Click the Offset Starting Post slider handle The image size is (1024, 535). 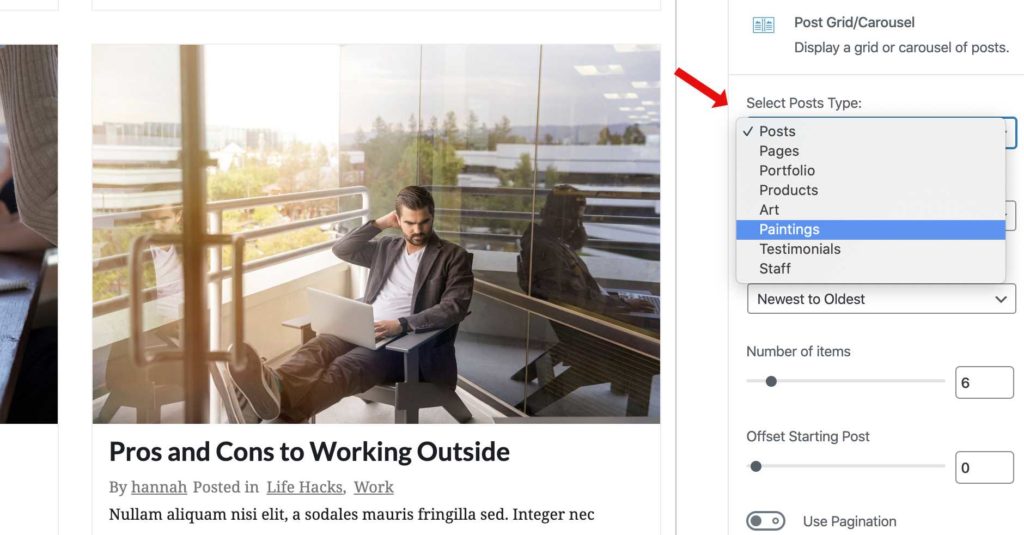756,466
